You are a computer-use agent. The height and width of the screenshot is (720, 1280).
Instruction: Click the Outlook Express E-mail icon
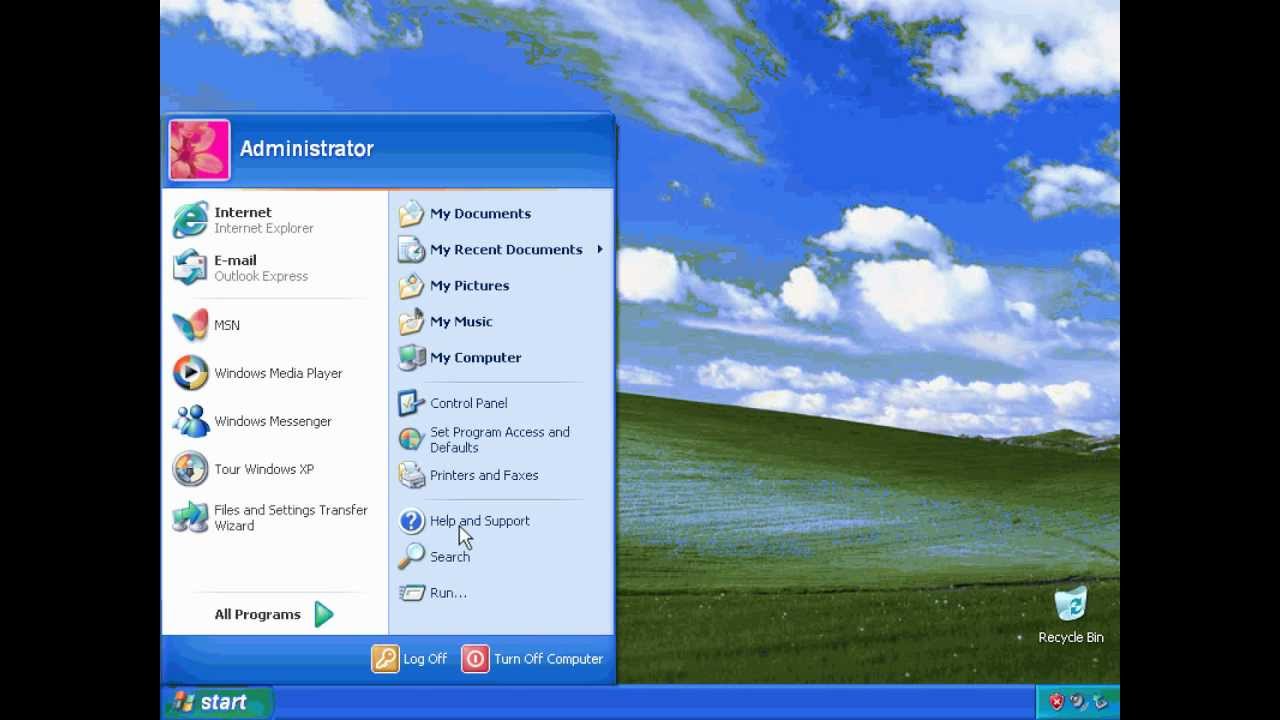coord(190,268)
